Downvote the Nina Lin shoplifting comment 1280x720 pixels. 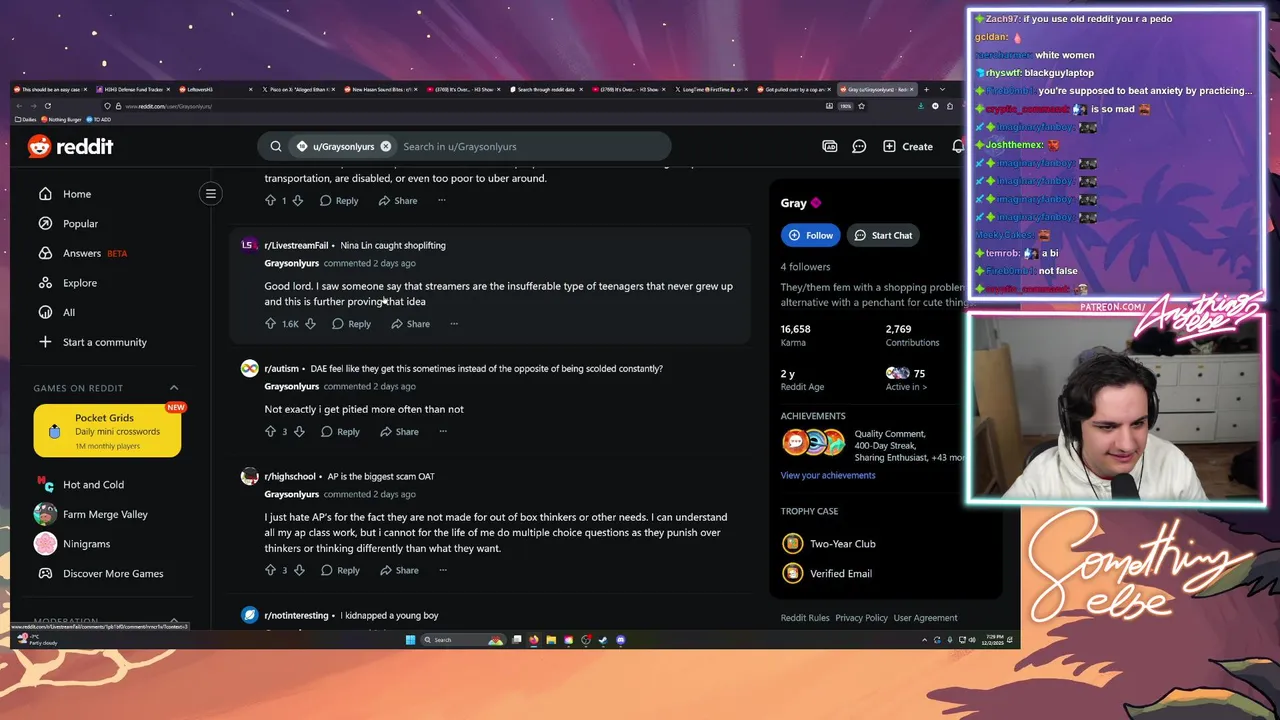pyautogui.click(x=310, y=324)
